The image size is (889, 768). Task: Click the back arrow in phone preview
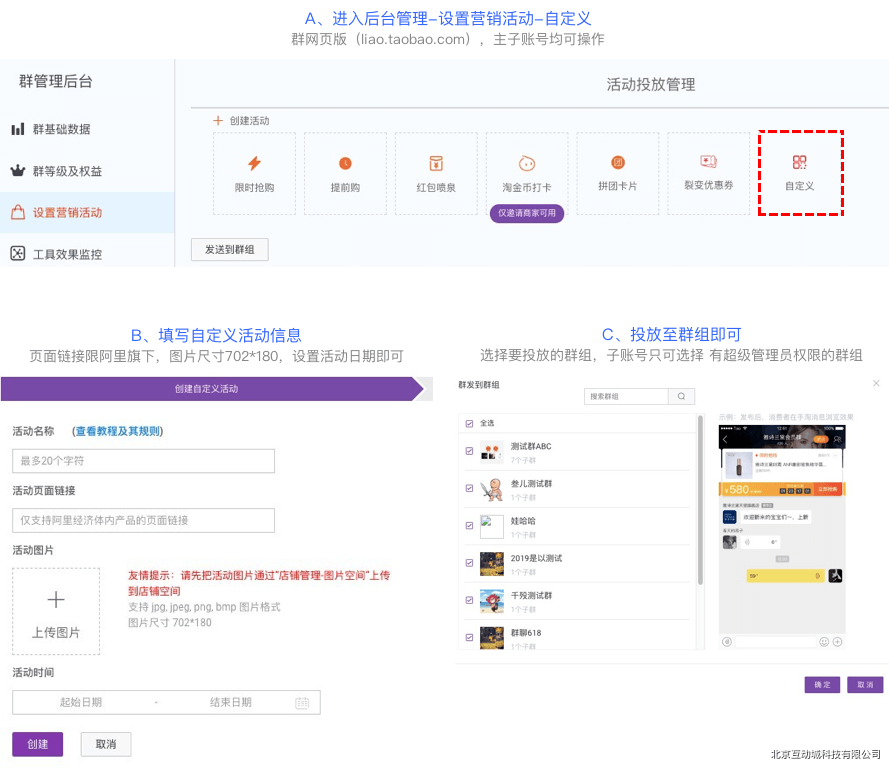[725, 439]
